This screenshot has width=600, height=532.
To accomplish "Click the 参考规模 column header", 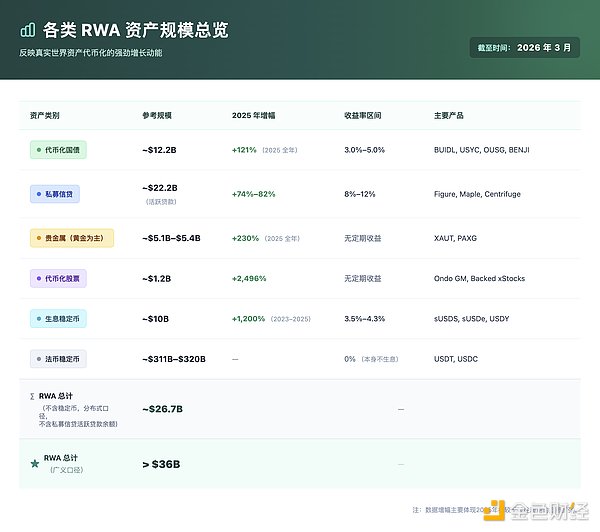I will tap(158, 115).
